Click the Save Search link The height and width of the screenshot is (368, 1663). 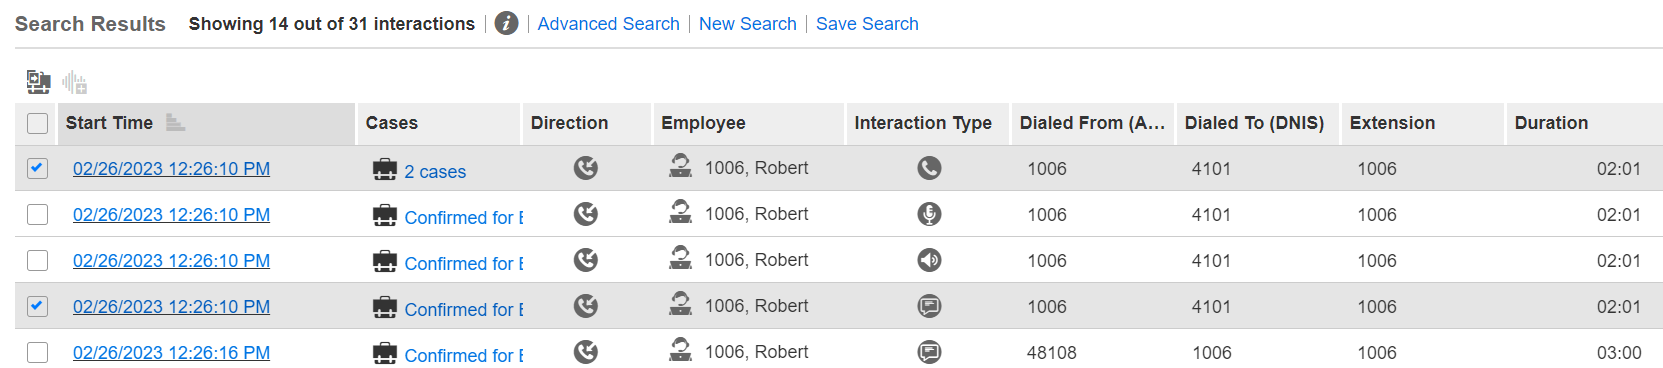(x=867, y=23)
